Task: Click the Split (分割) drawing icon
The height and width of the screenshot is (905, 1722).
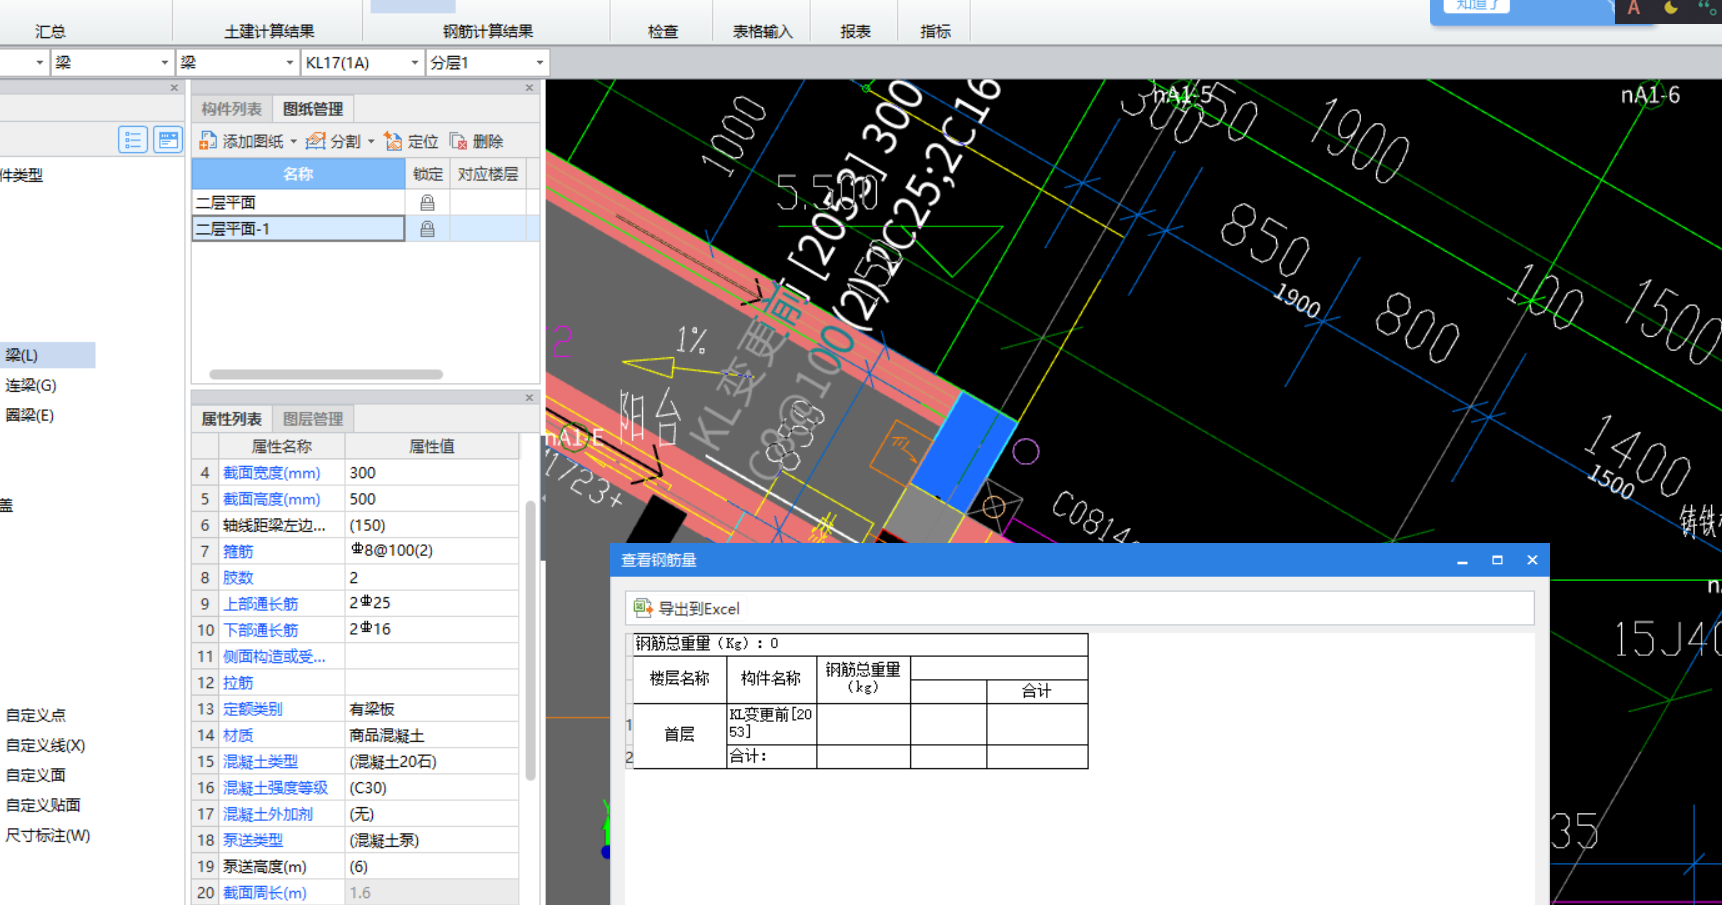Action: tap(316, 141)
